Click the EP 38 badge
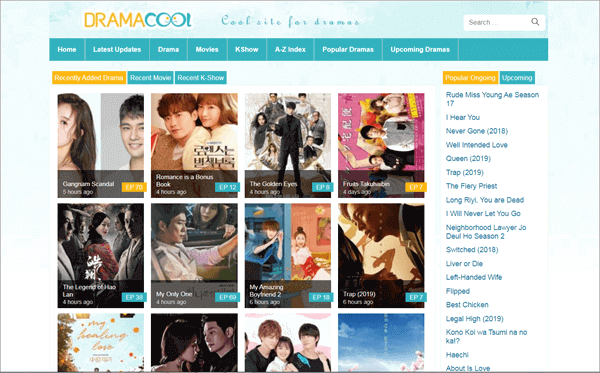The height and width of the screenshot is (373, 600). [134, 297]
